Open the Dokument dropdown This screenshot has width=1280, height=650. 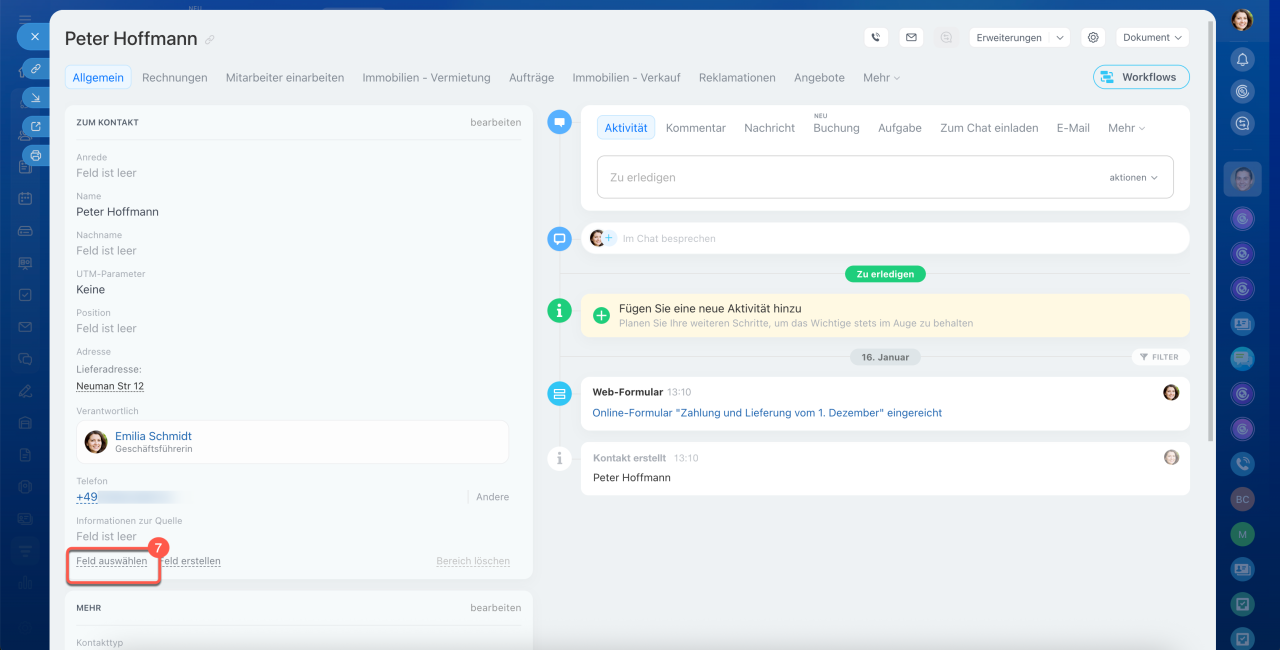click(x=1152, y=37)
